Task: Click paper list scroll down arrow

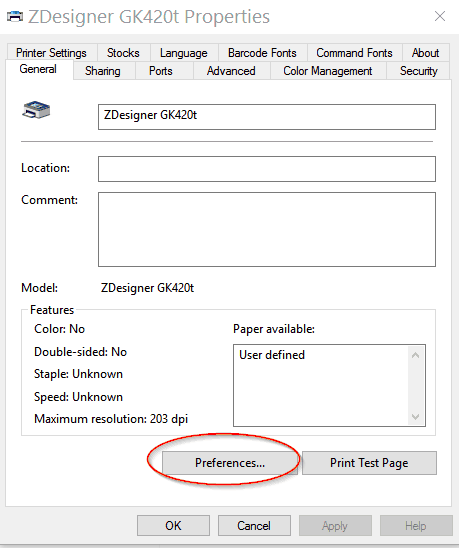Action: click(x=415, y=417)
